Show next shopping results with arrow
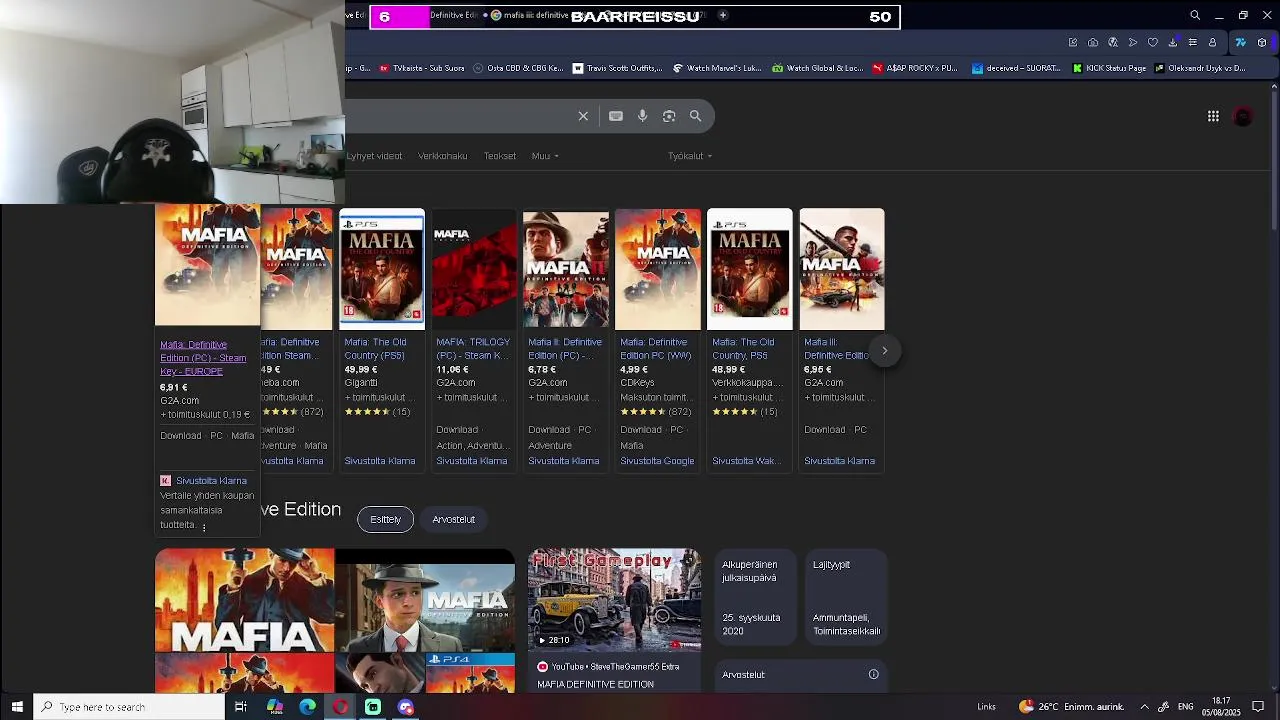 [x=884, y=351]
